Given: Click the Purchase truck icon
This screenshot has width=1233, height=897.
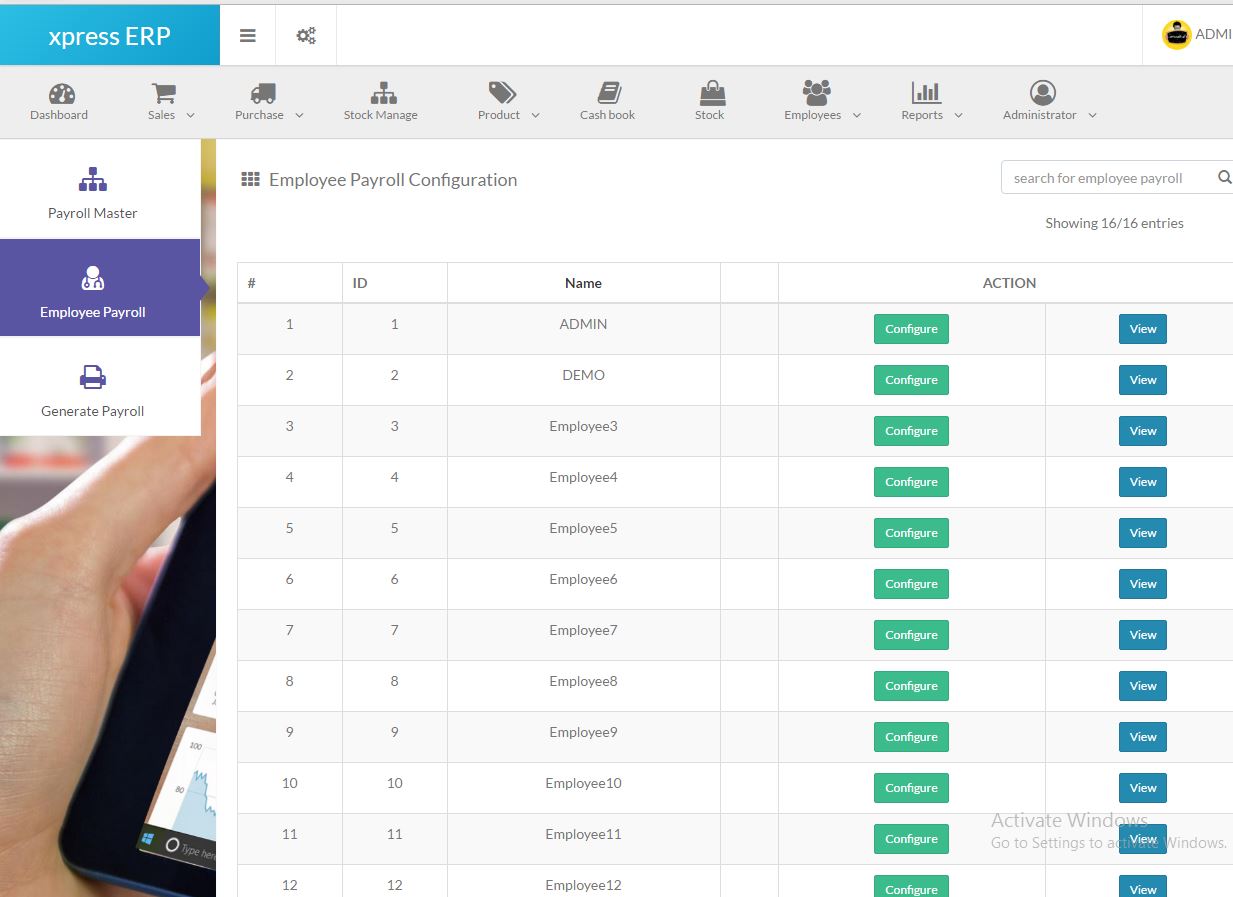Looking at the screenshot, I should tap(263, 93).
